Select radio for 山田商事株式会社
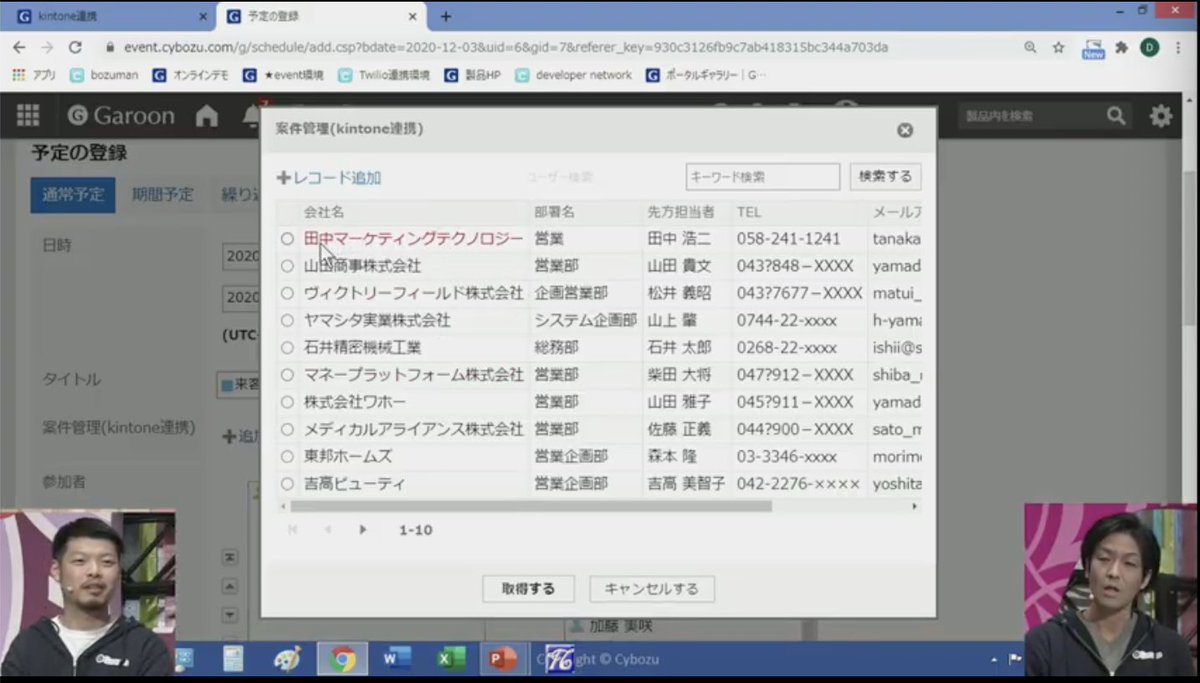The width and height of the screenshot is (1200, 683). pos(287,266)
